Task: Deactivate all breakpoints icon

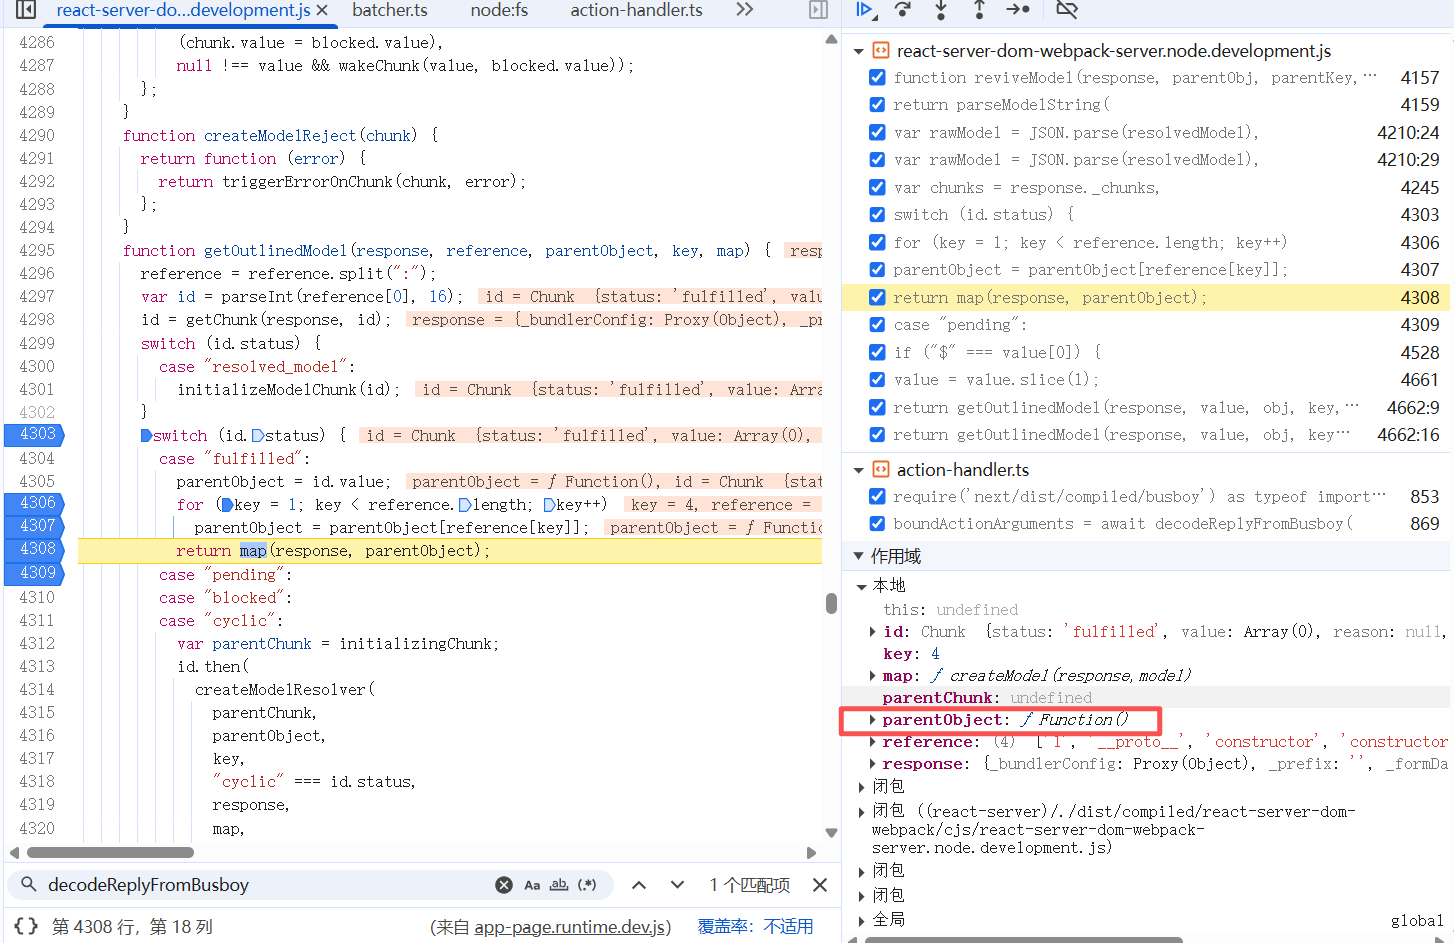Action: pos(1067,10)
